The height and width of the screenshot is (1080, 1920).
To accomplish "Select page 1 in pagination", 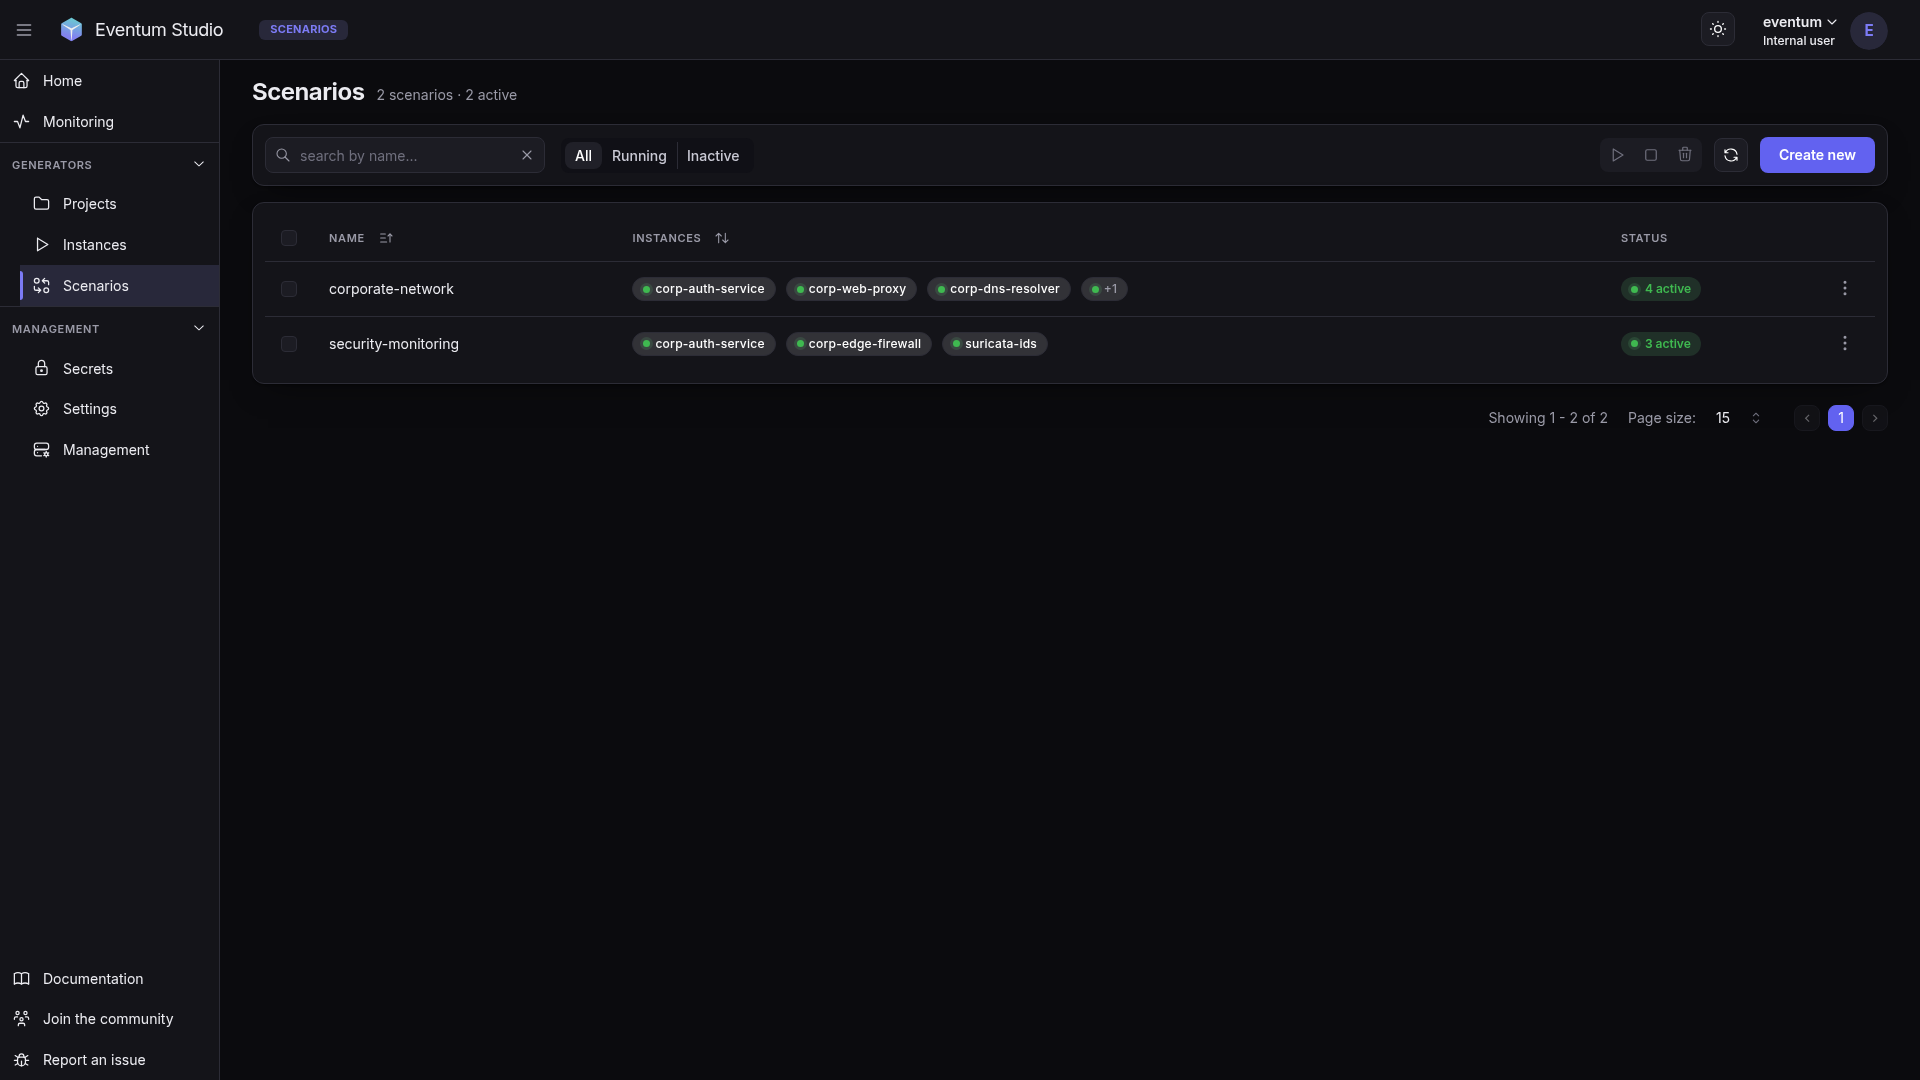I will 1841,418.
